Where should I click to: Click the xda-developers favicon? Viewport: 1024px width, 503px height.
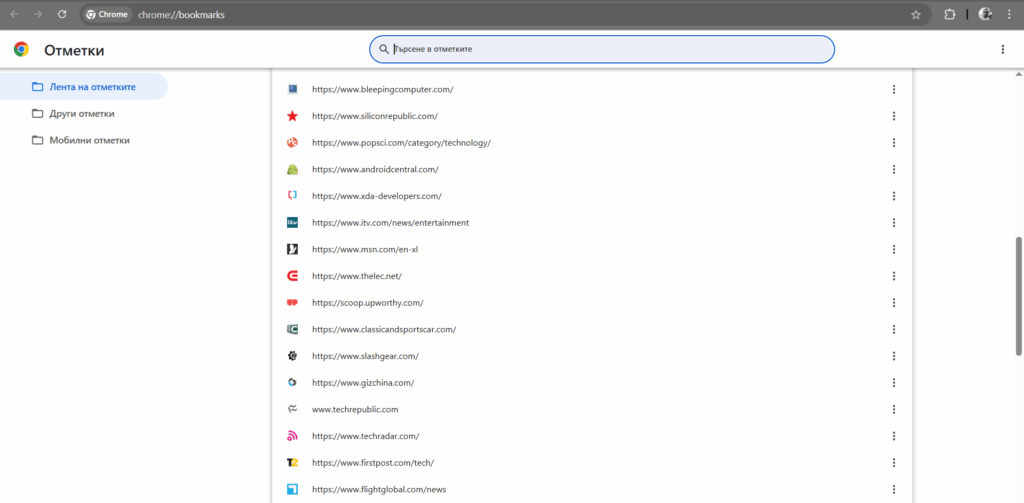[x=293, y=196]
